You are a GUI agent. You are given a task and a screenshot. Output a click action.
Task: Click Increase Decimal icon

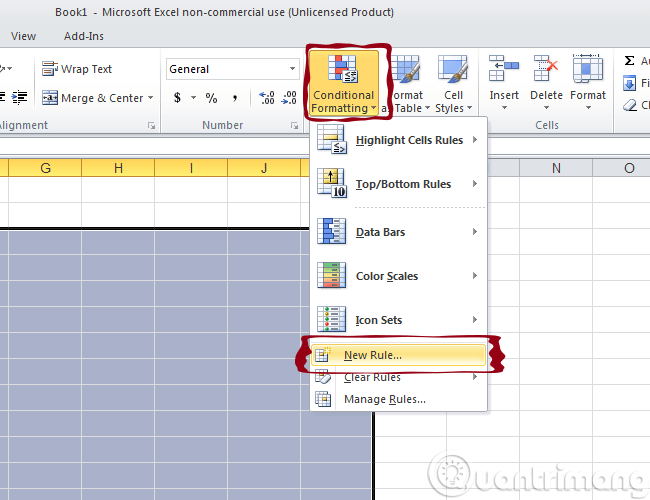click(267, 98)
